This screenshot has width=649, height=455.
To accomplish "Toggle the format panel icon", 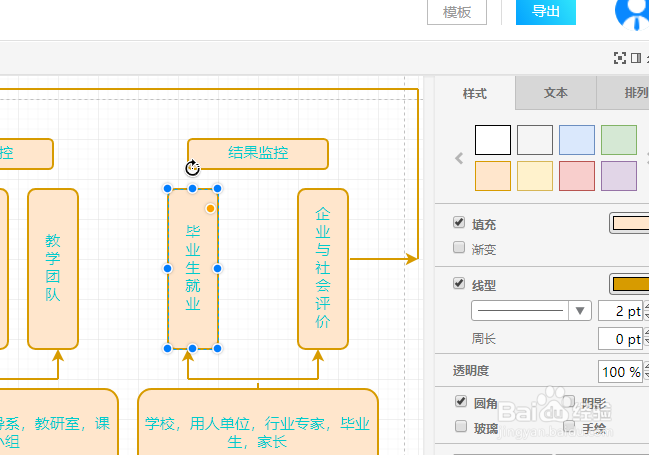I will pos(636,58).
